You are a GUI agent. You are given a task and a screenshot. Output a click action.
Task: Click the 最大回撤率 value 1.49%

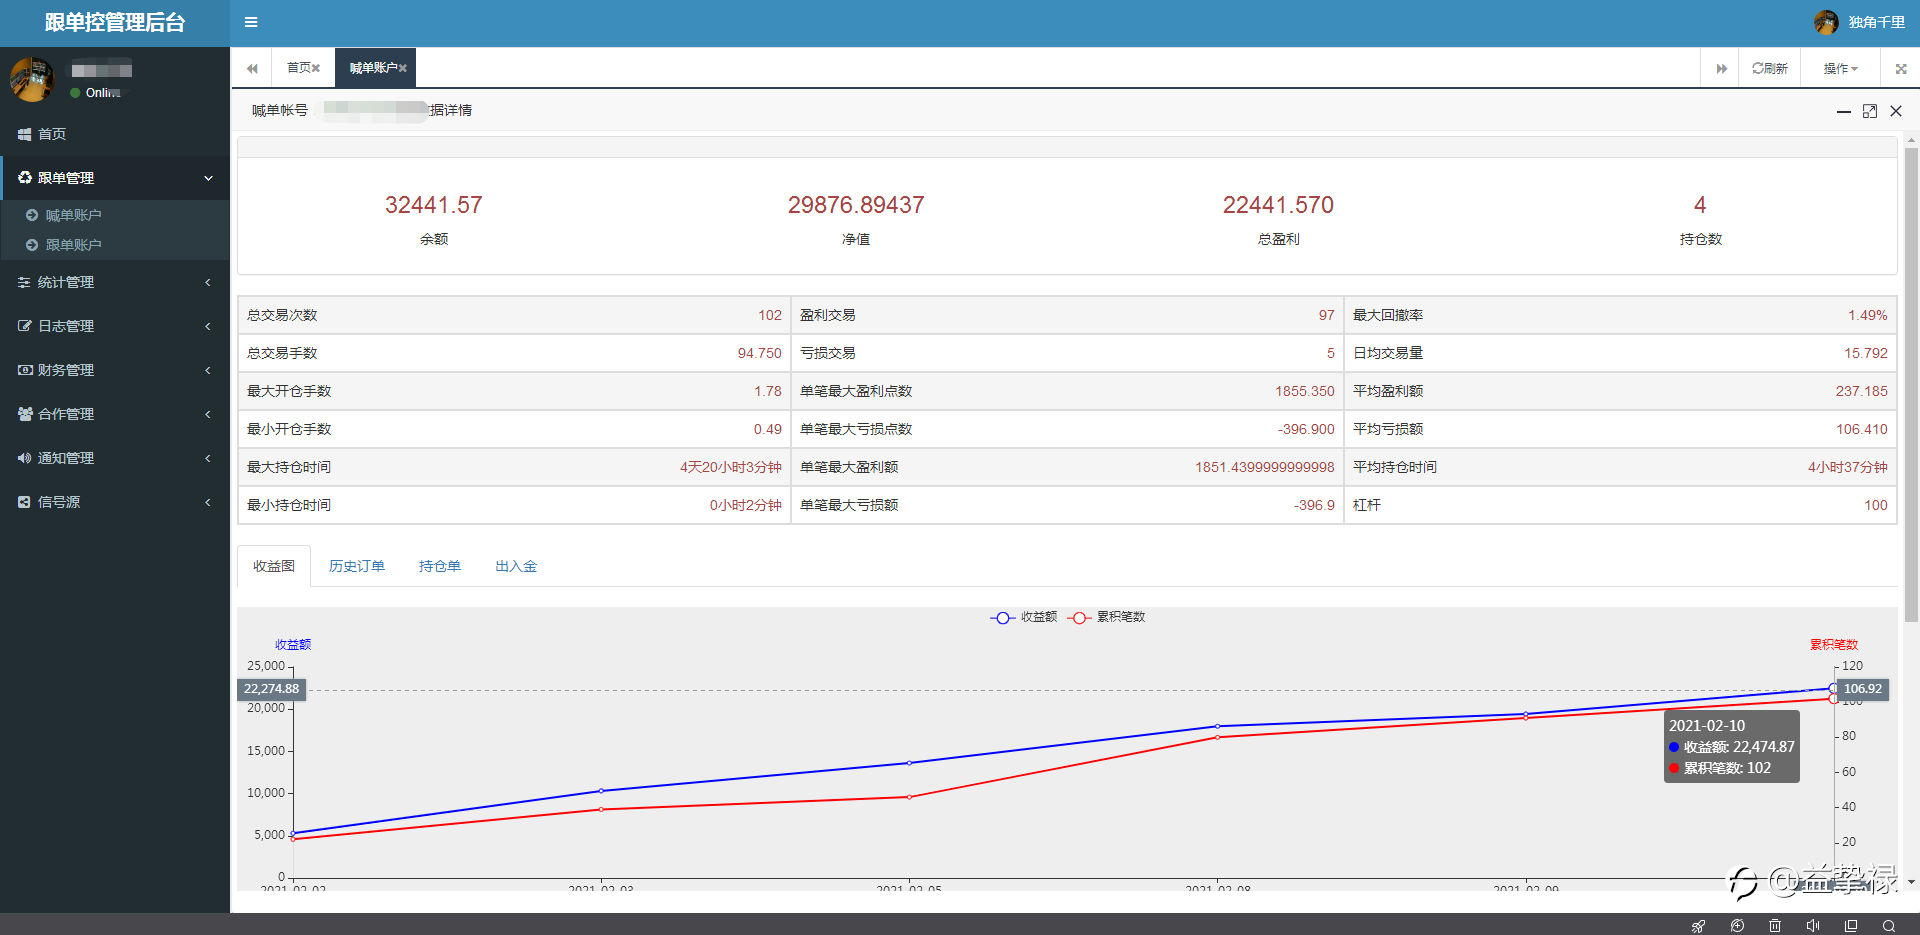pos(1867,315)
